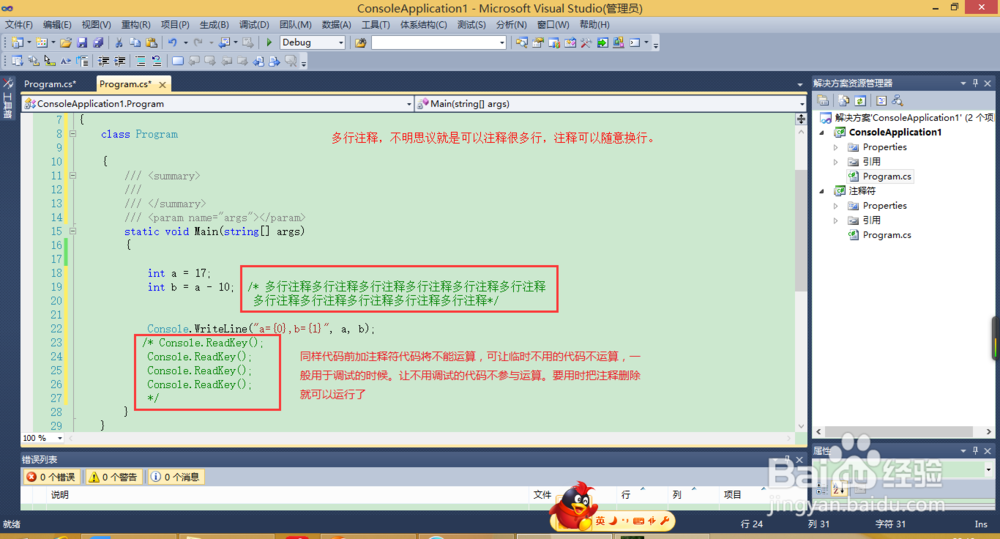Show All Files icon in Solution Explorer
Image resolution: width=1000 pixels, height=539 pixels.
coord(844,101)
